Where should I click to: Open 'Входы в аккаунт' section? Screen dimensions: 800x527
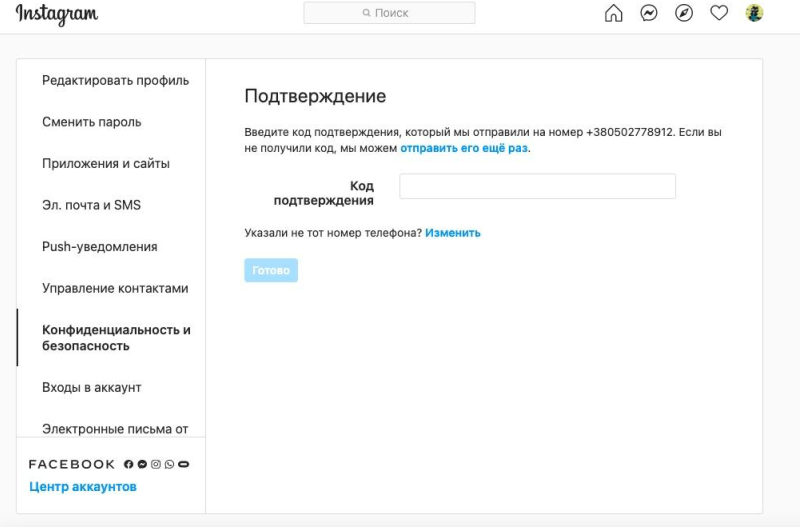point(91,388)
